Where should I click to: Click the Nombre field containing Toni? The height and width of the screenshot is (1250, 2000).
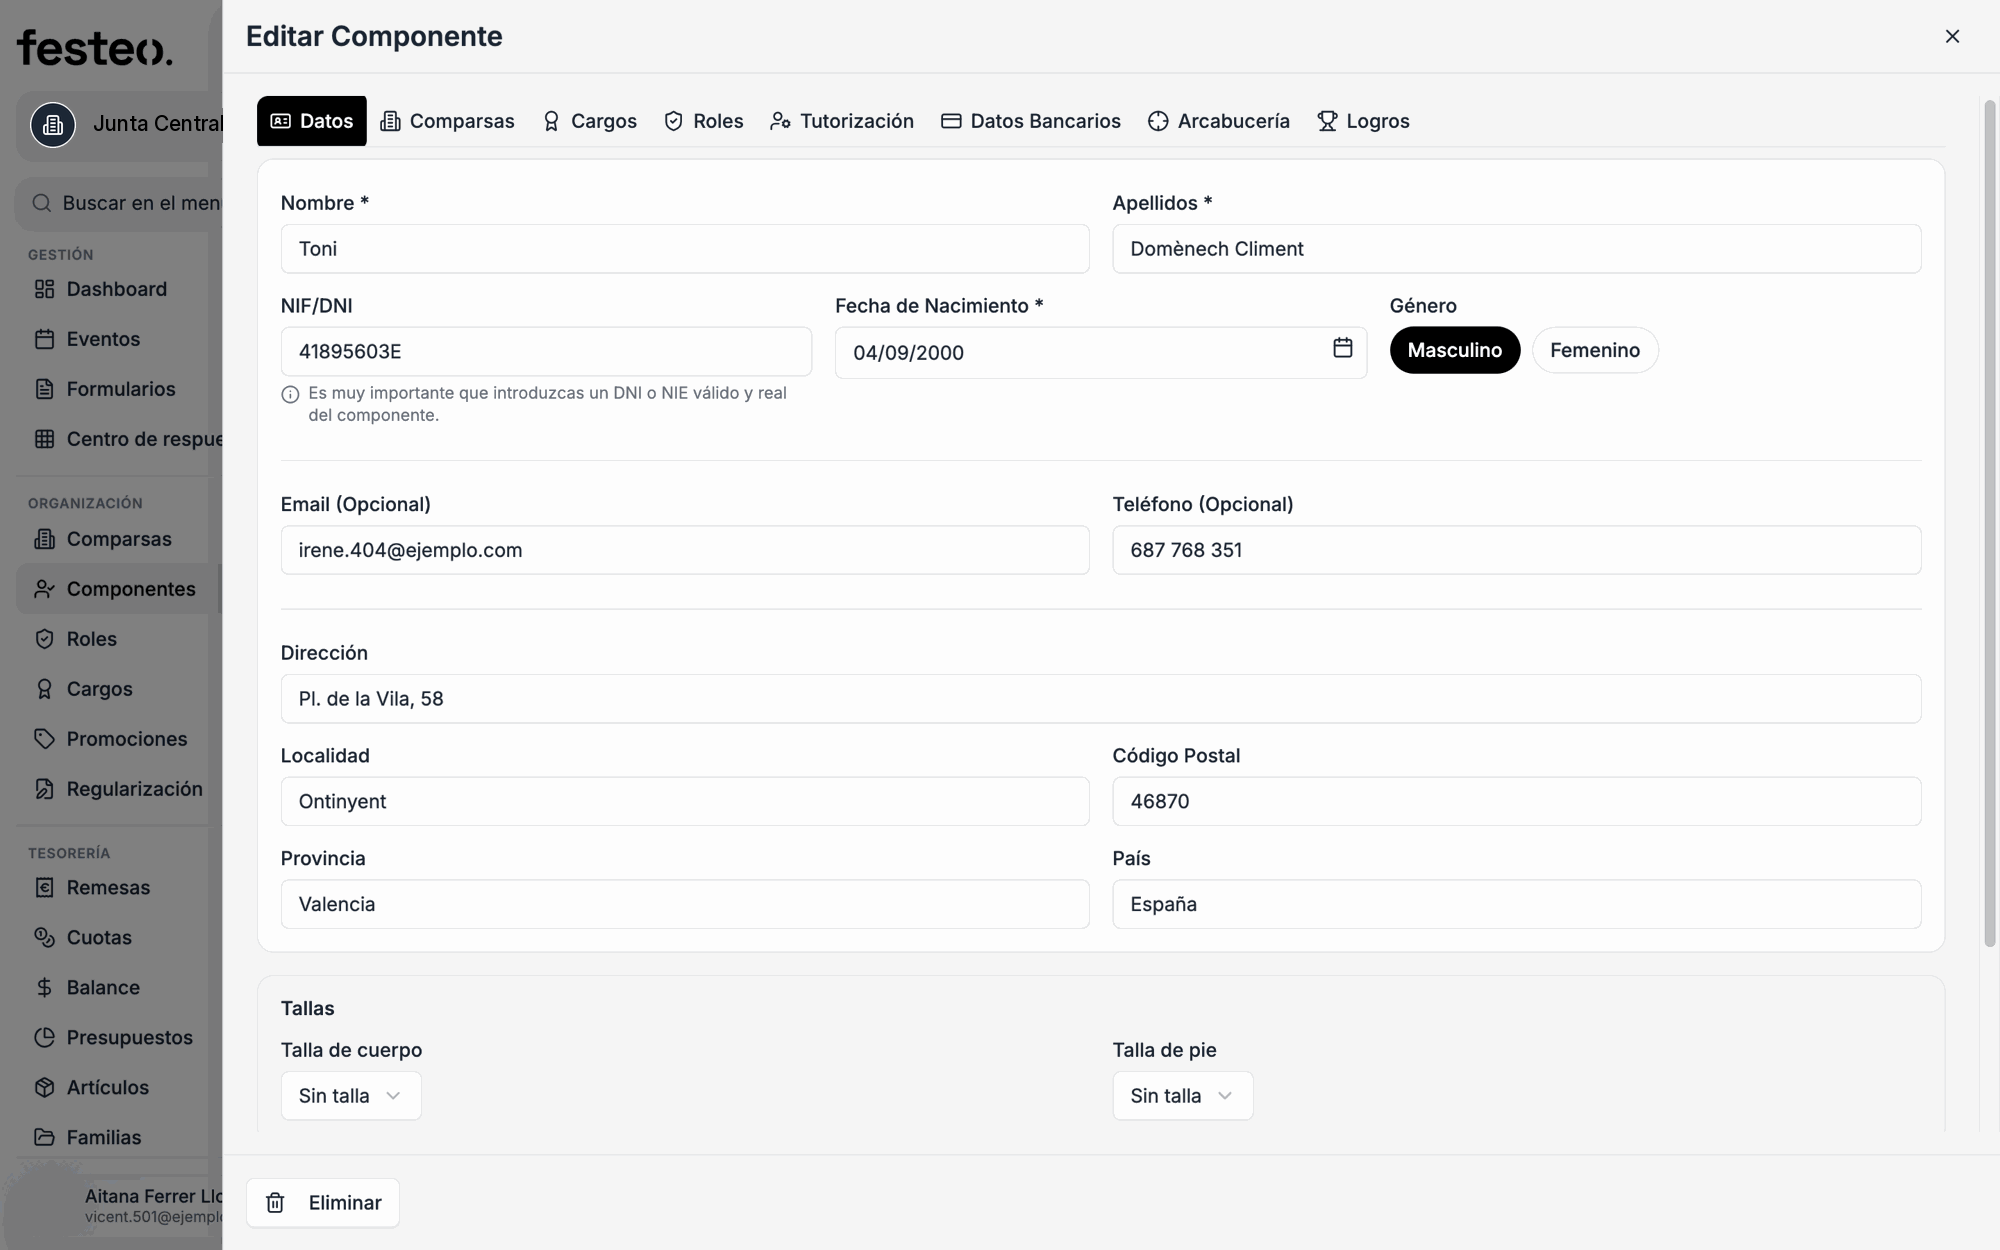685,249
